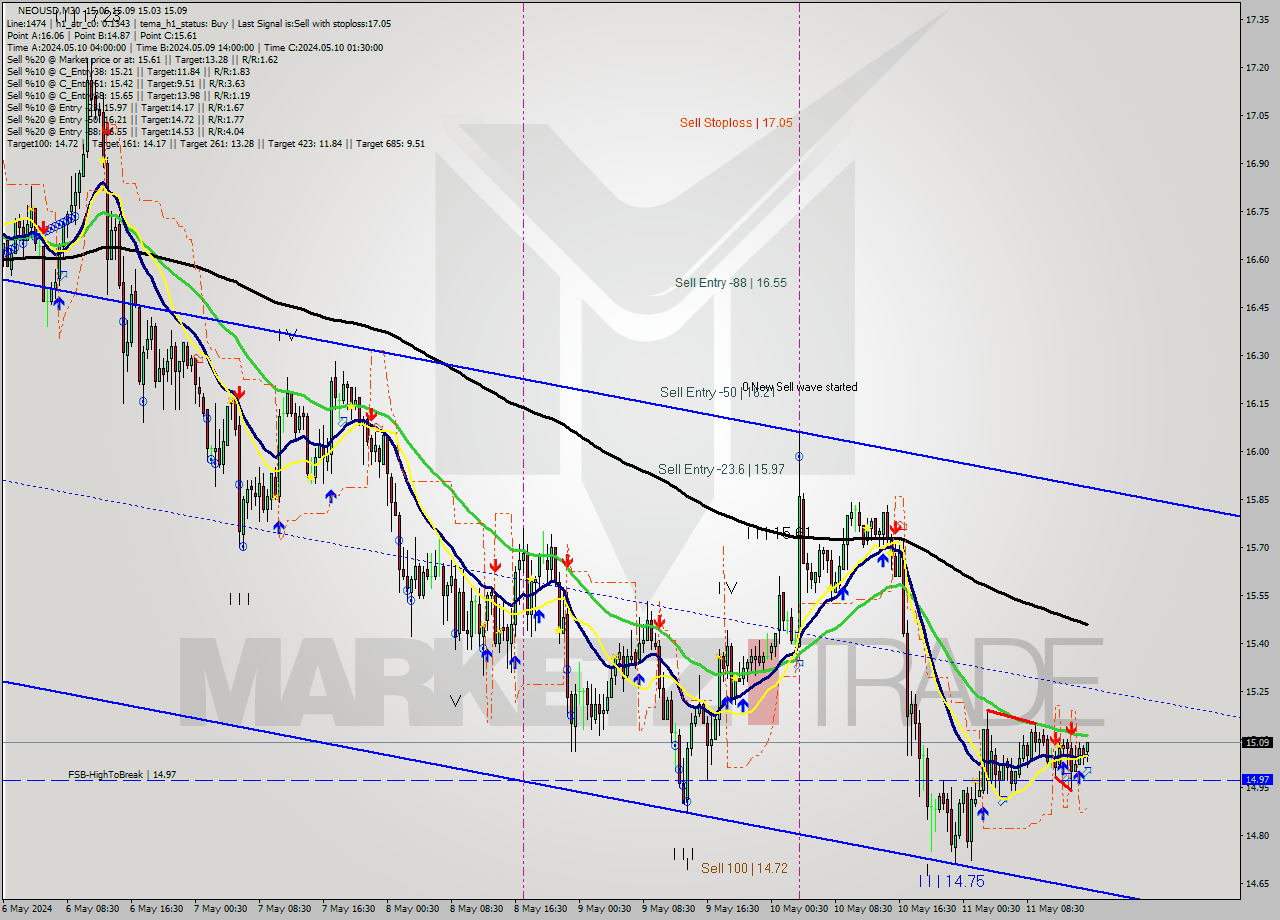Screen dimensions: 1280x920
Task: Click the 'Sell 100 | 14.72' chart label
Action: point(744,868)
